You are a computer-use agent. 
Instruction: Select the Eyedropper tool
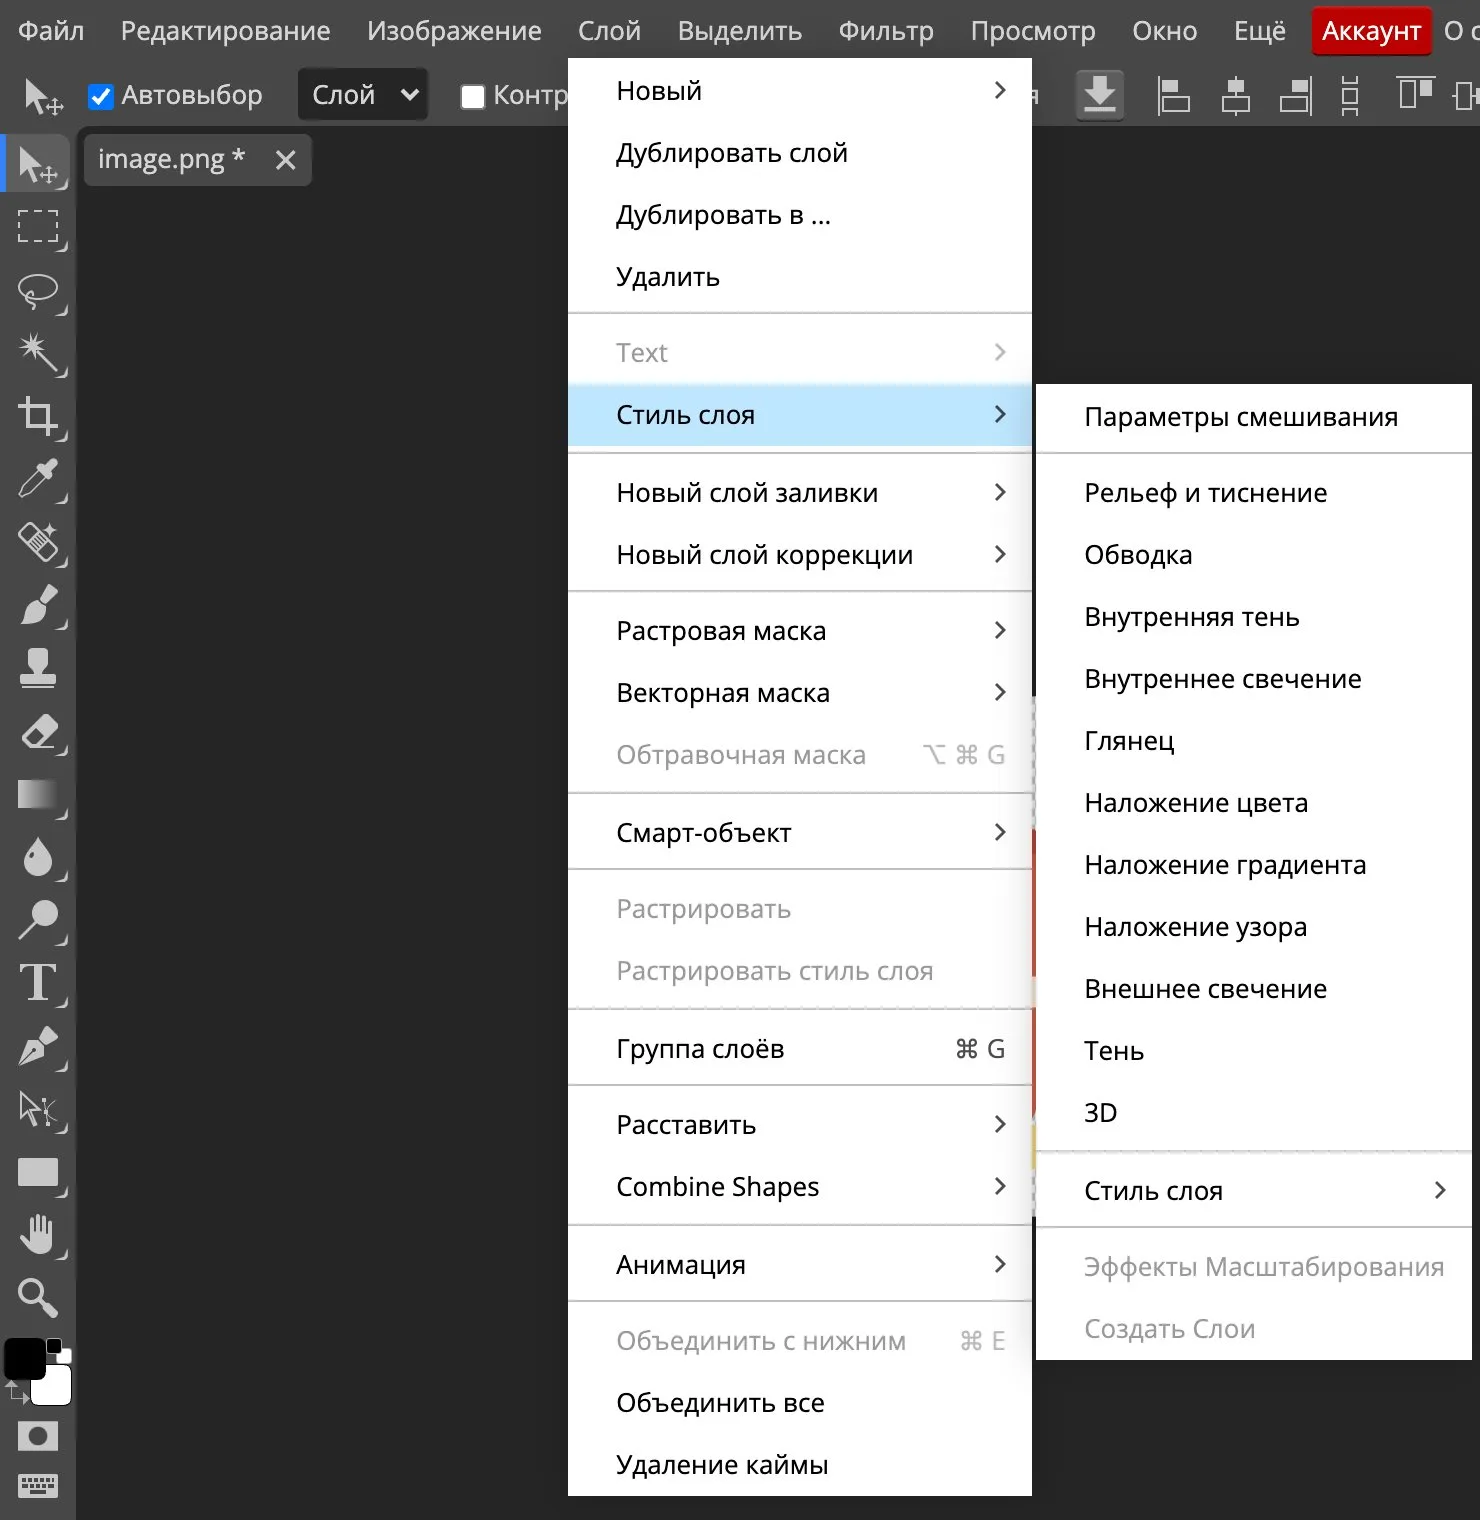[x=38, y=479]
